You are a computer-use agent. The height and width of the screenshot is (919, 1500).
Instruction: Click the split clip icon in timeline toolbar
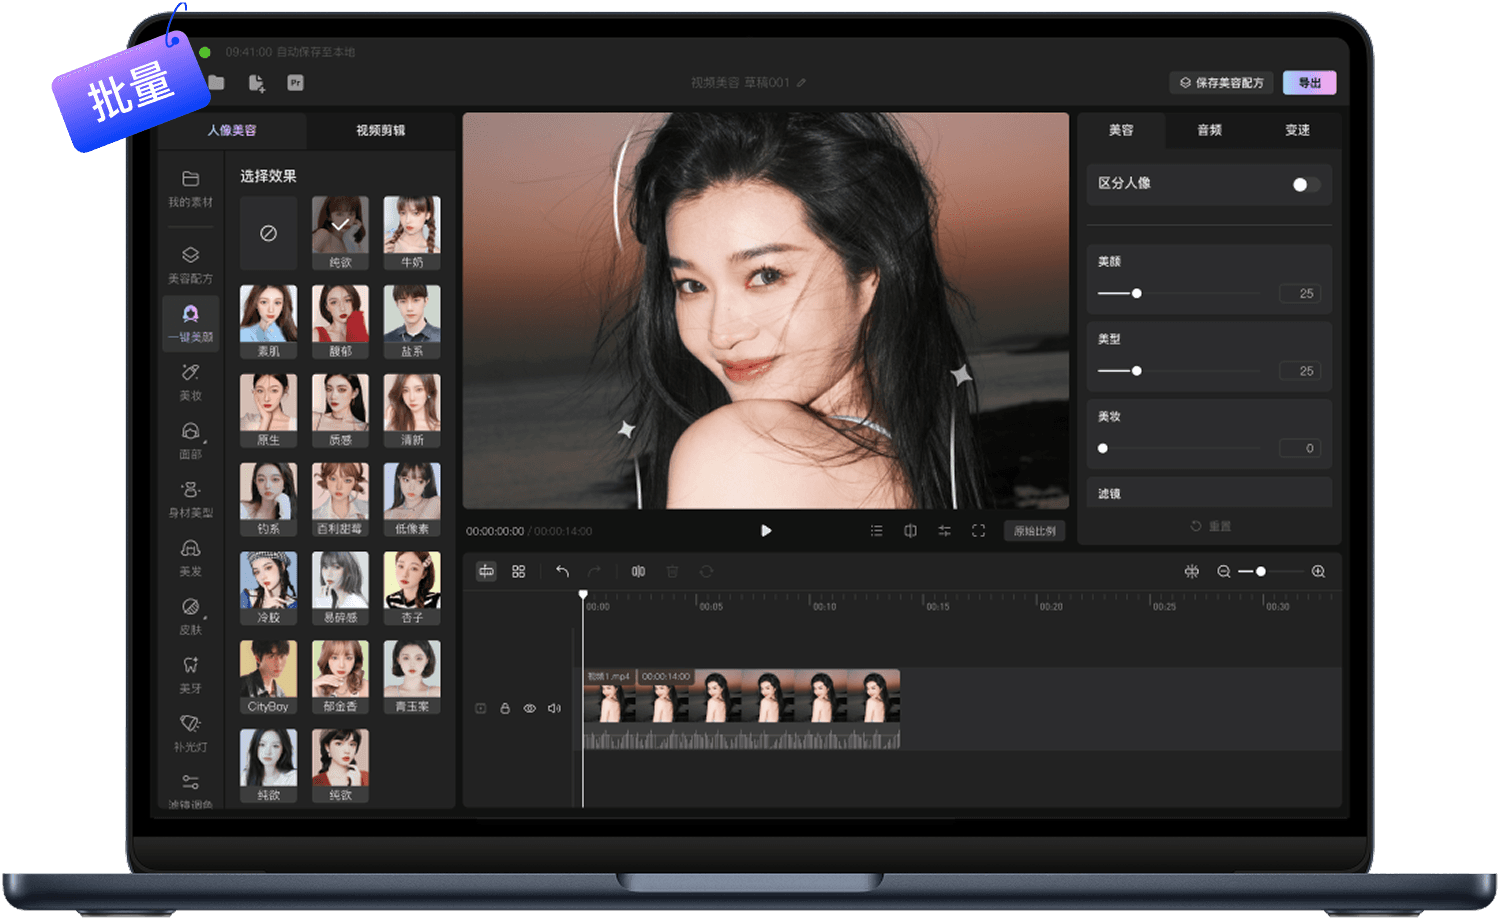pyautogui.click(x=638, y=571)
